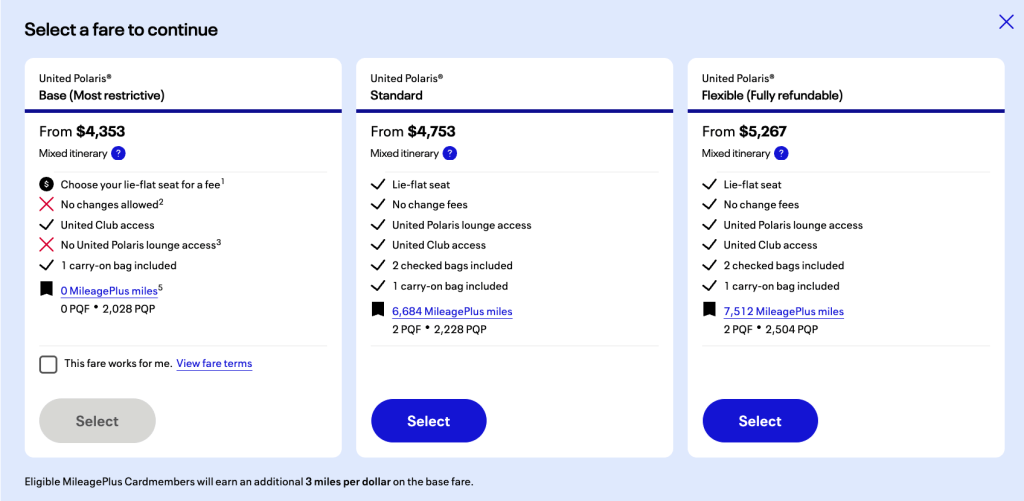Screen dimensions: 1024x501
Task: Click Mixed itinerary help icon under Flexible fare
Action: point(781,153)
